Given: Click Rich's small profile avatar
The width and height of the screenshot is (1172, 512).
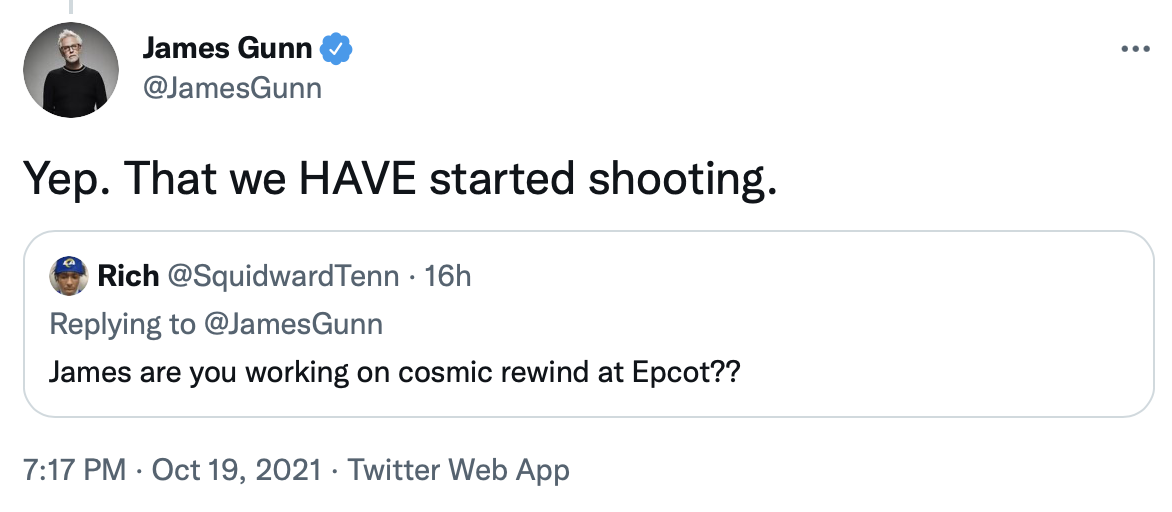Looking at the screenshot, I should pos(68,276).
